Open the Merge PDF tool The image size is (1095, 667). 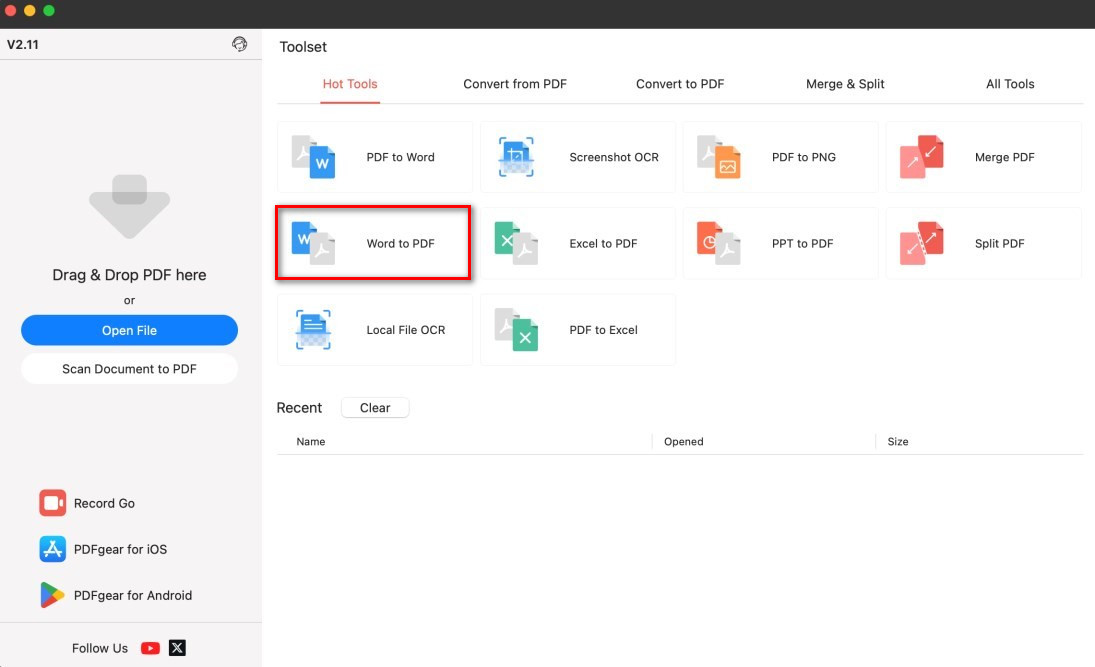(983, 157)
